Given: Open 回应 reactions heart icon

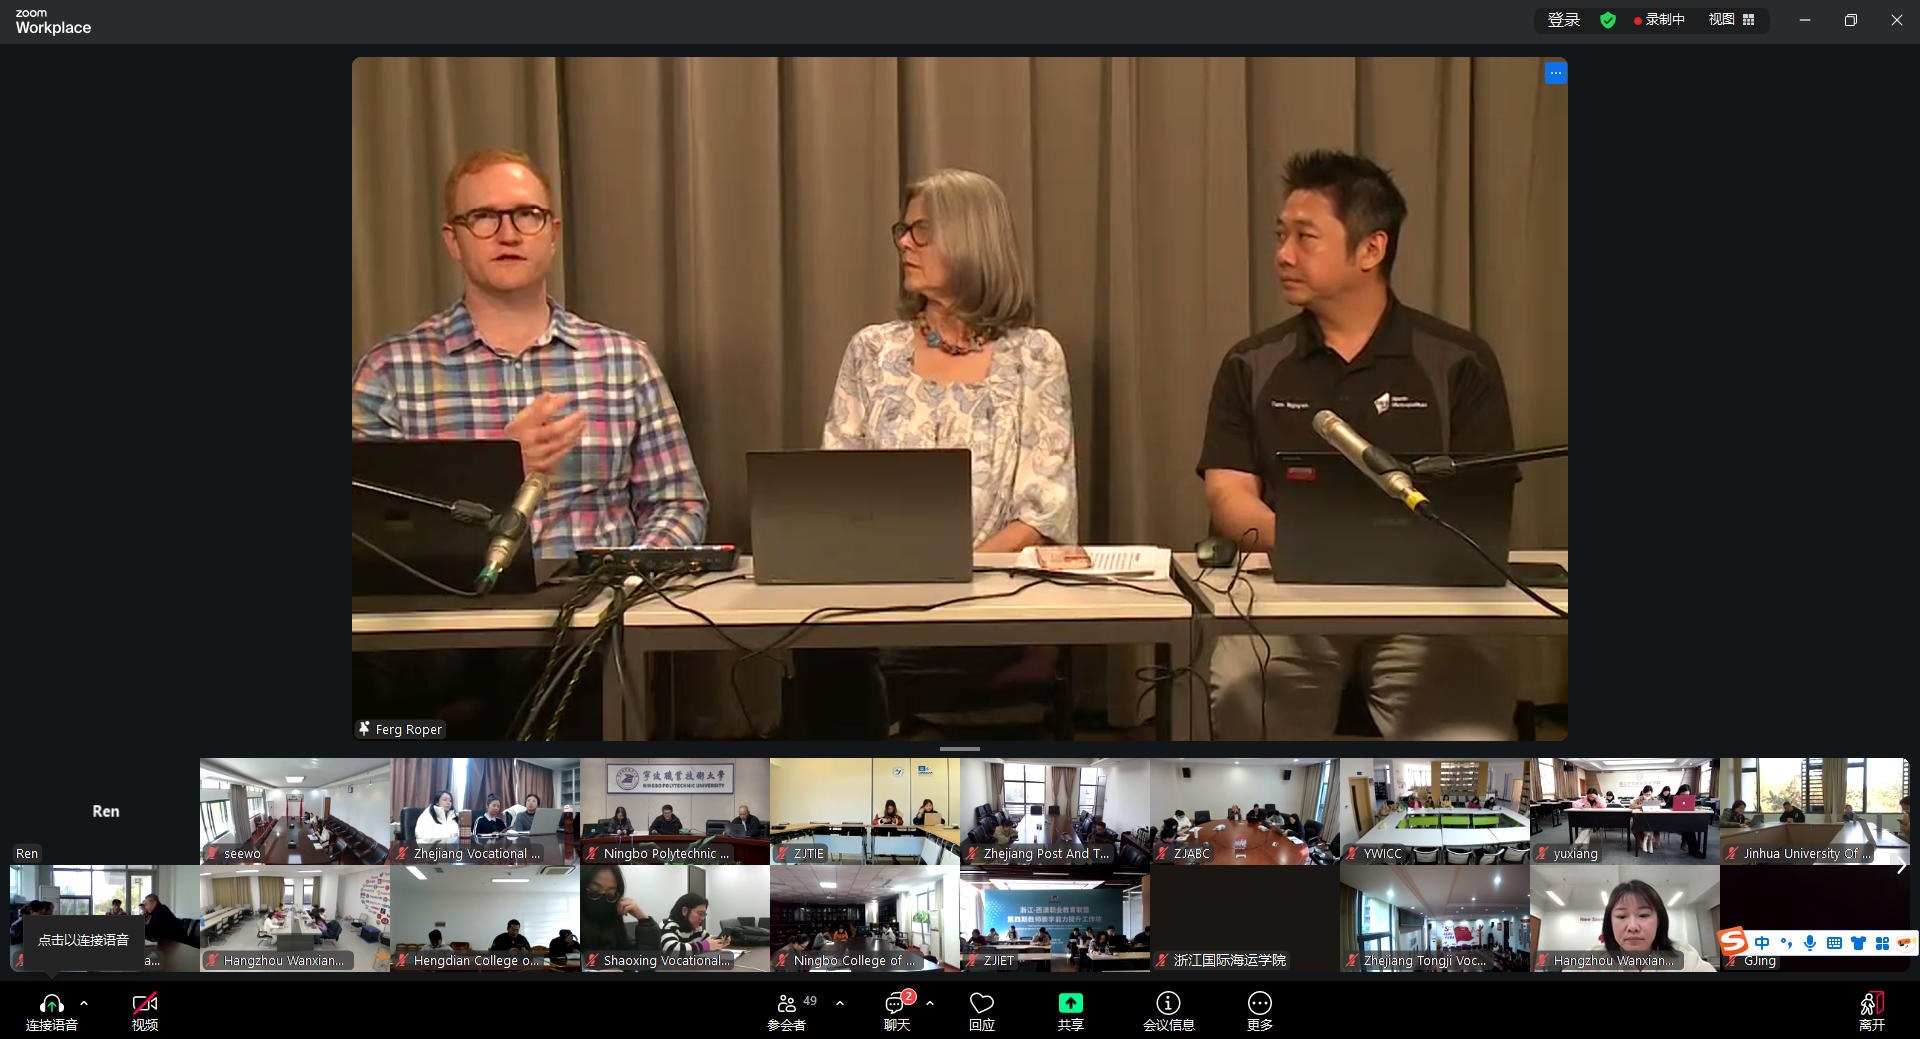Looking at the screenshot, I should 982,1004.
